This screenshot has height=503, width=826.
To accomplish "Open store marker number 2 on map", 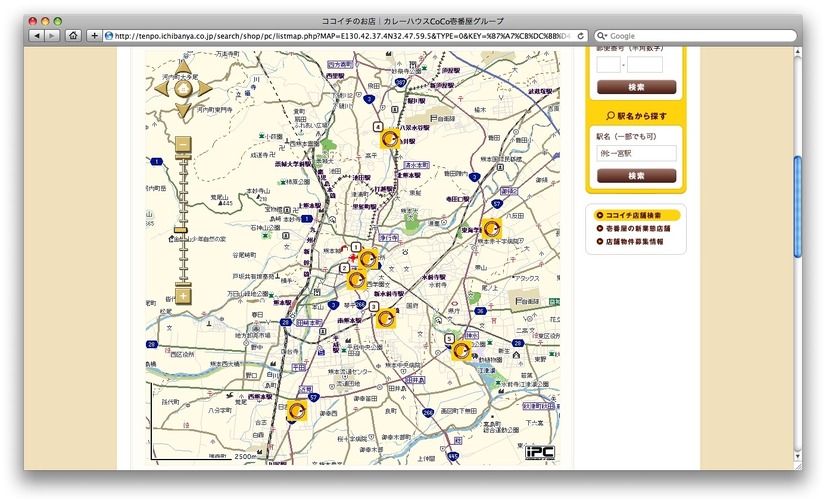I will pos(357,280).
